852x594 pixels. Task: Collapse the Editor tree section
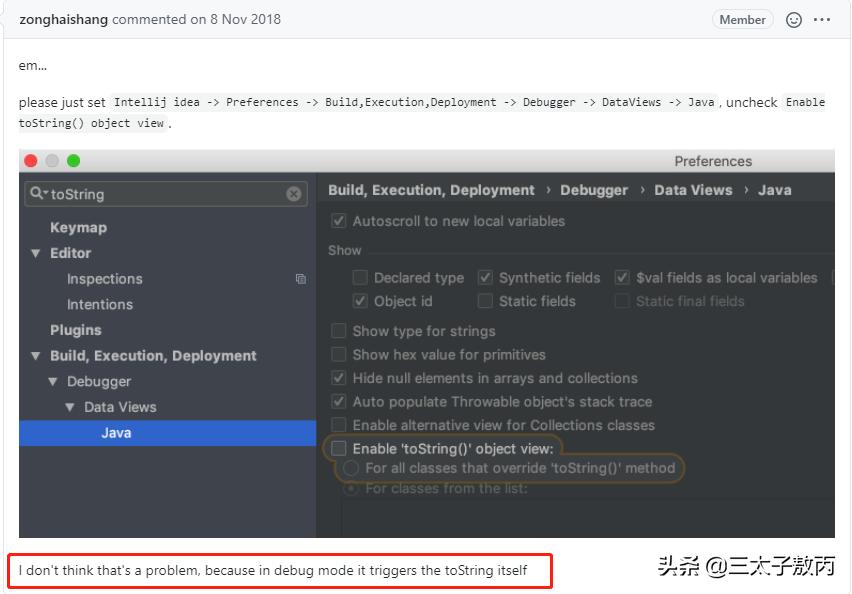pyautogui.click(x=36, y=254)
